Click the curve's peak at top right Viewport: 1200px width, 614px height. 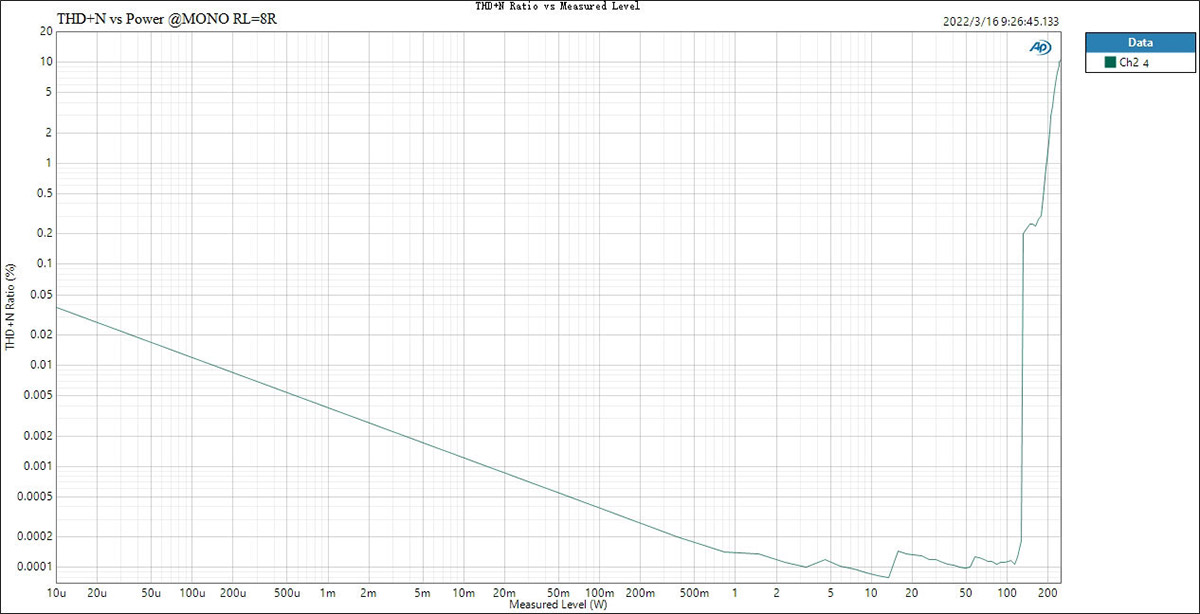pyautogui.click(x=1060, y=61)
